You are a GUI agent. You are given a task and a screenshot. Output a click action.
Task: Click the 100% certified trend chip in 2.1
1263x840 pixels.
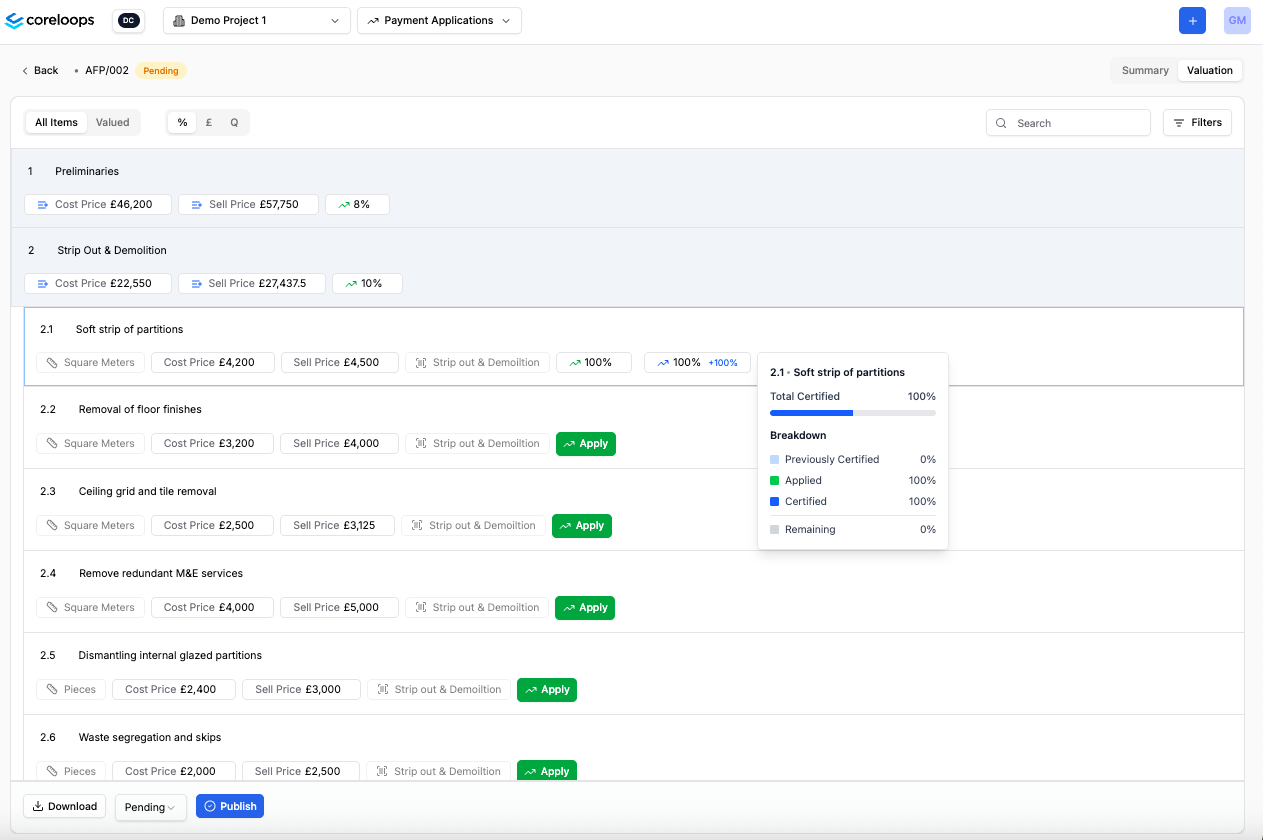[699, 363]
